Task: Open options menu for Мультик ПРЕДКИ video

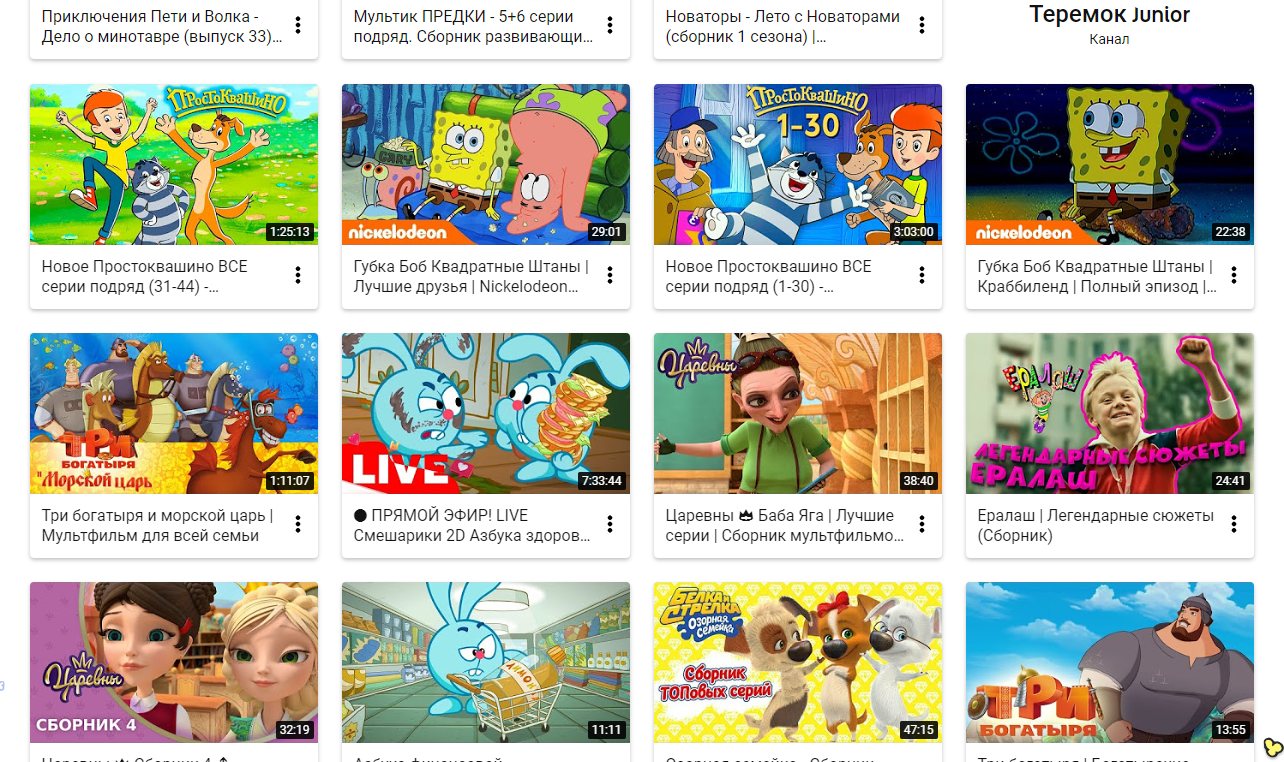Action: pyautogui.click(x=610, y=26)
